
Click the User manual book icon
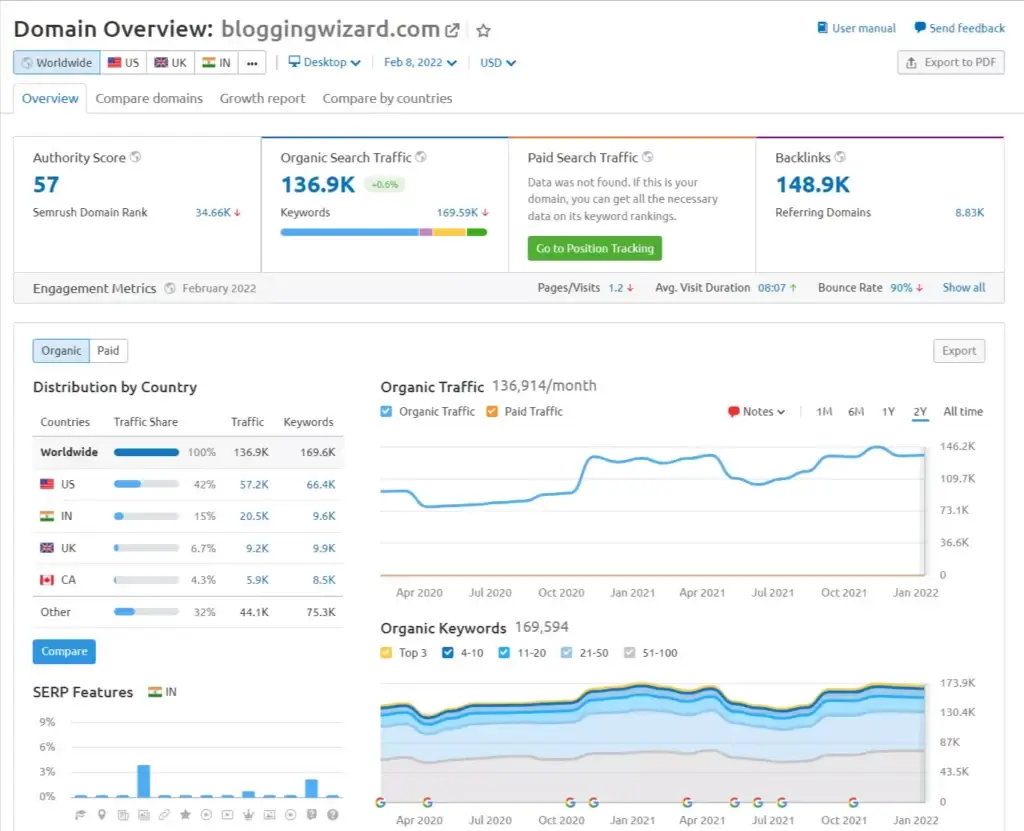[822, 27]
